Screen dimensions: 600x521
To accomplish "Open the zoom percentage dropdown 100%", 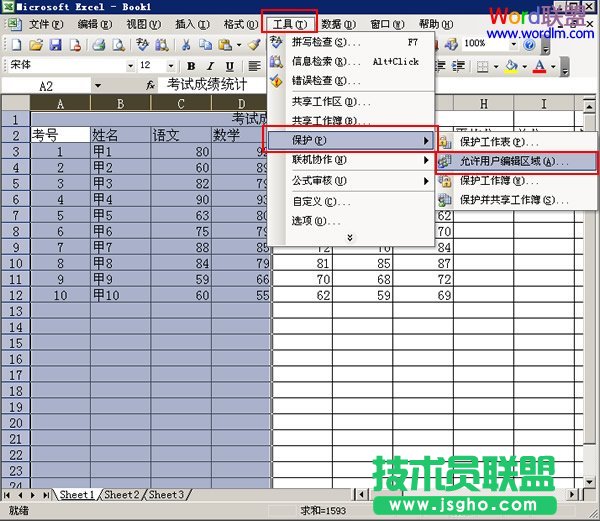I will pyautogui.click(x=514, y=44).
